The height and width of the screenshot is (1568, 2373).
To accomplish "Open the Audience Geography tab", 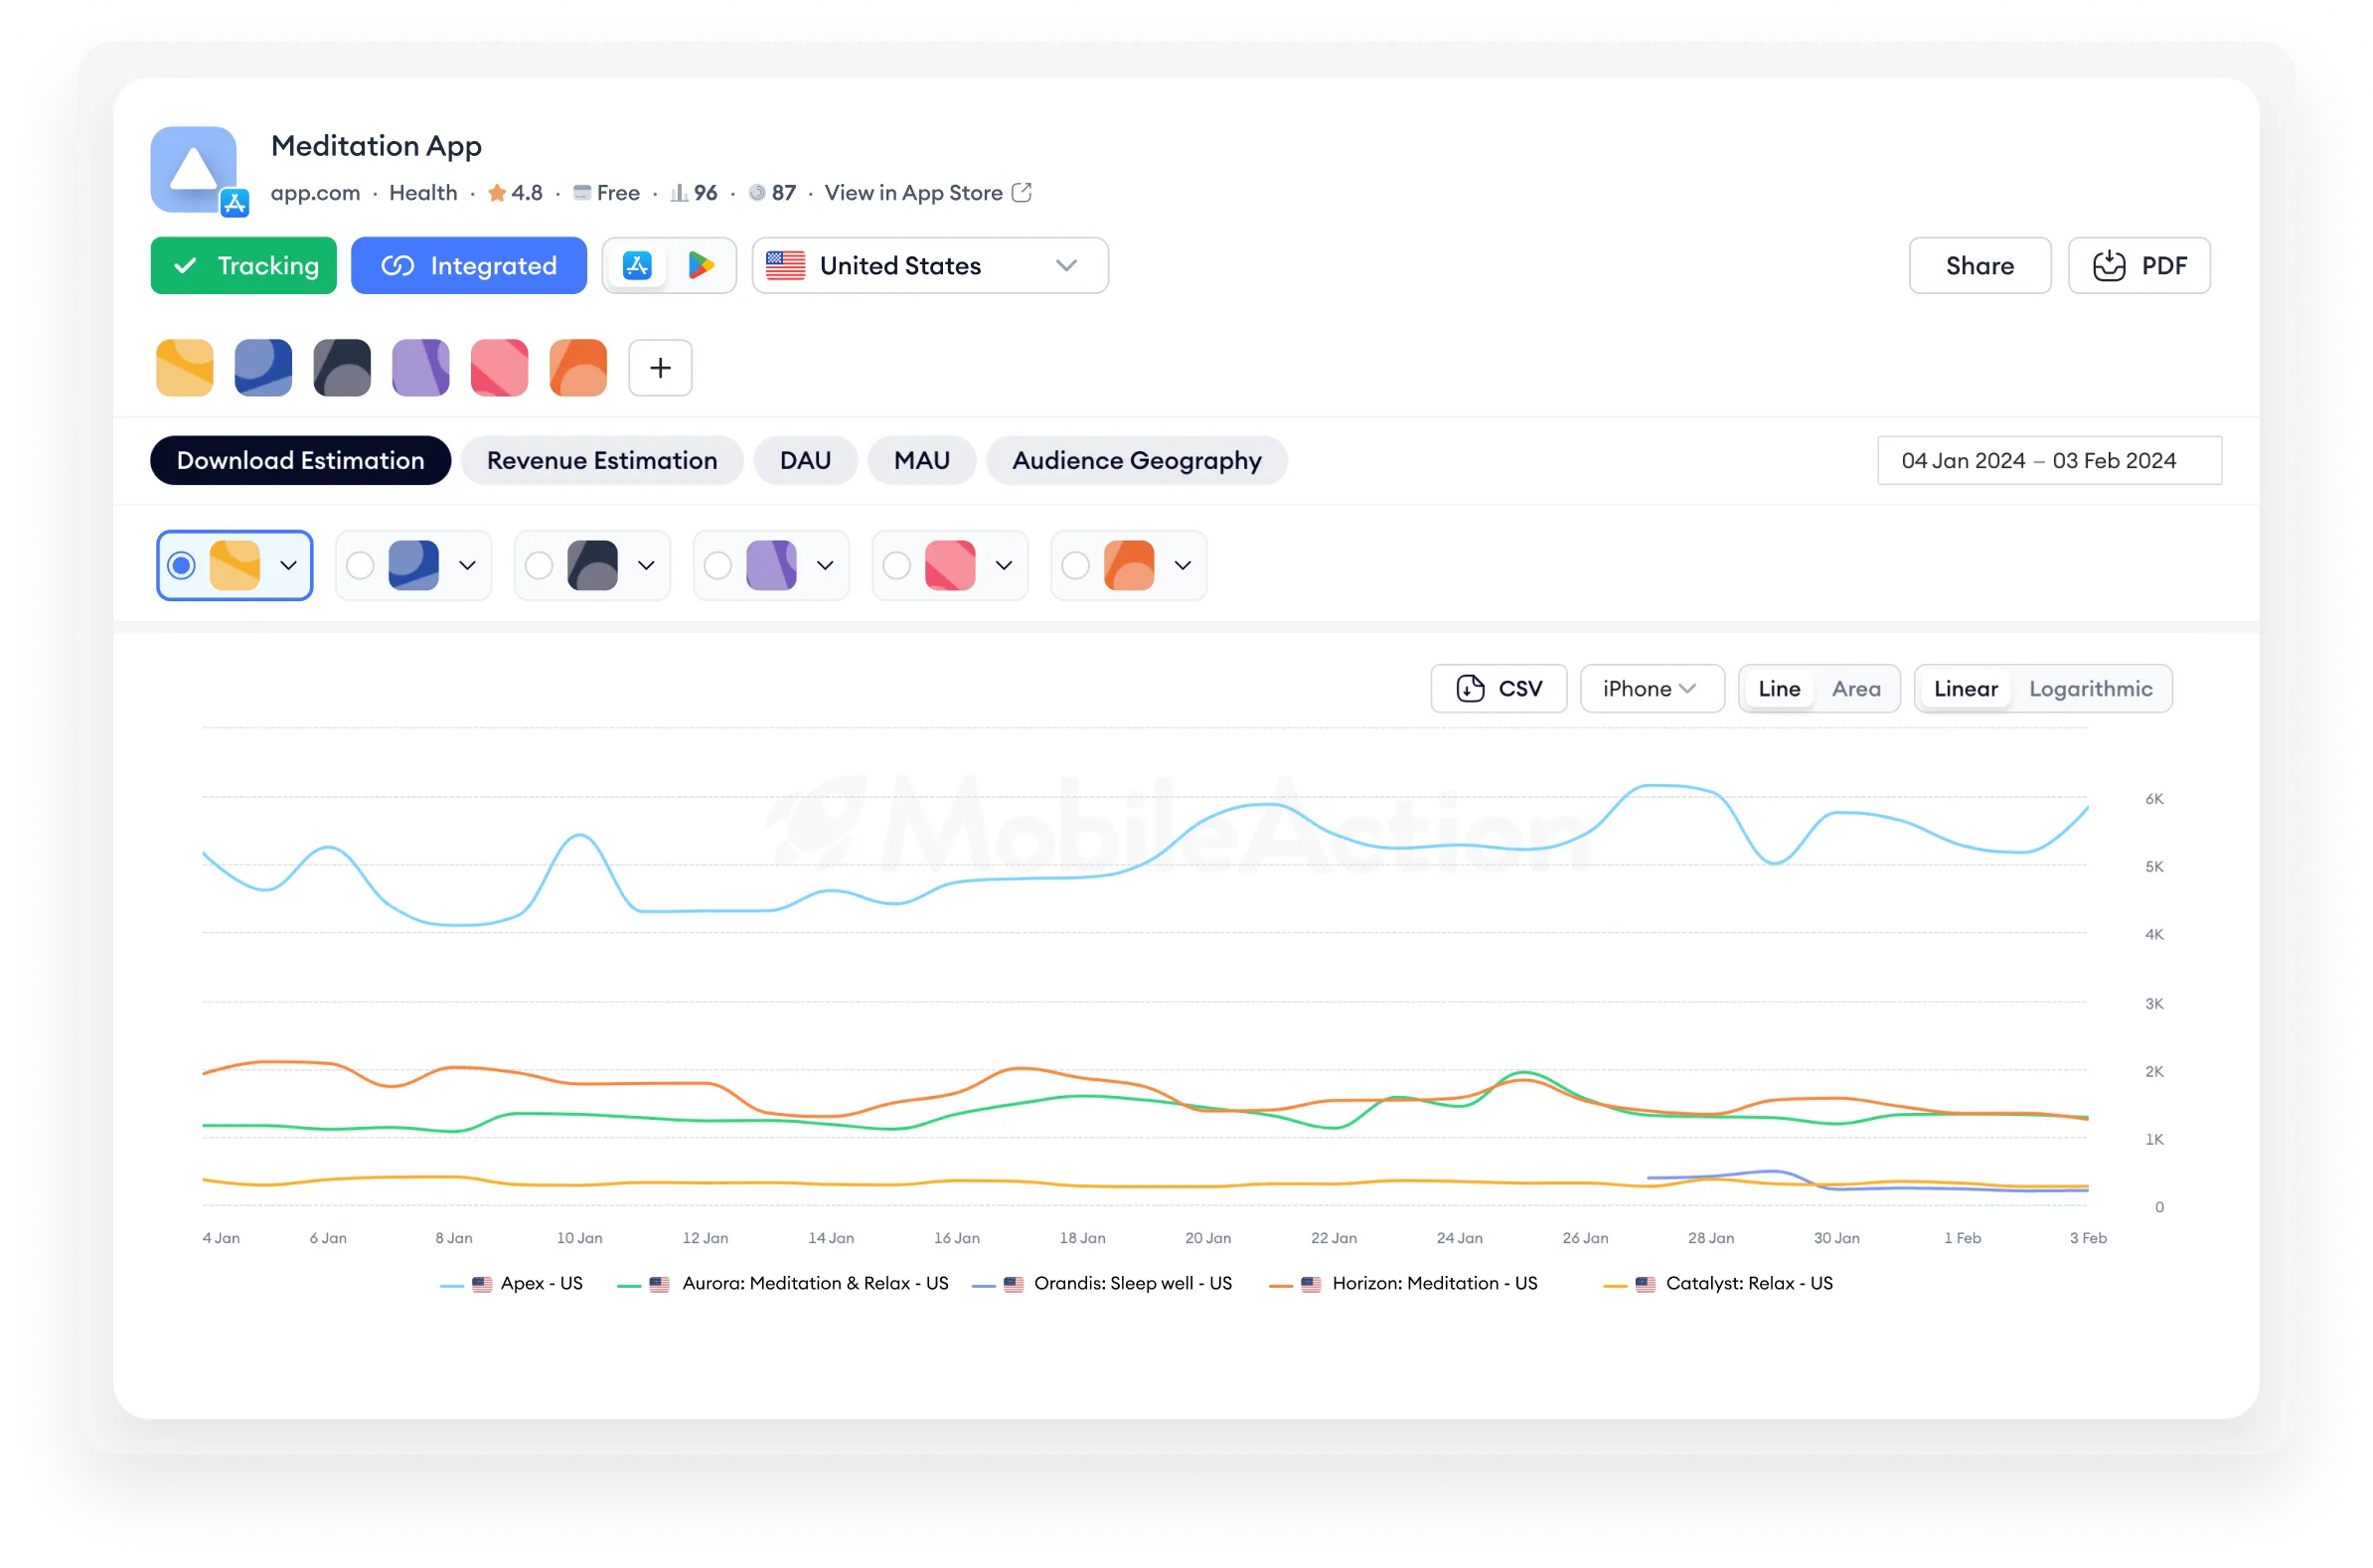I will (1136, 460).
